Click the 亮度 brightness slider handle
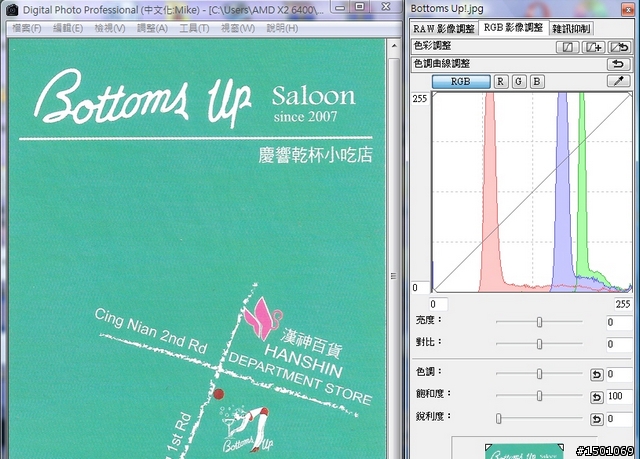The height and width of the screenshot is (459, 640). 539,322
